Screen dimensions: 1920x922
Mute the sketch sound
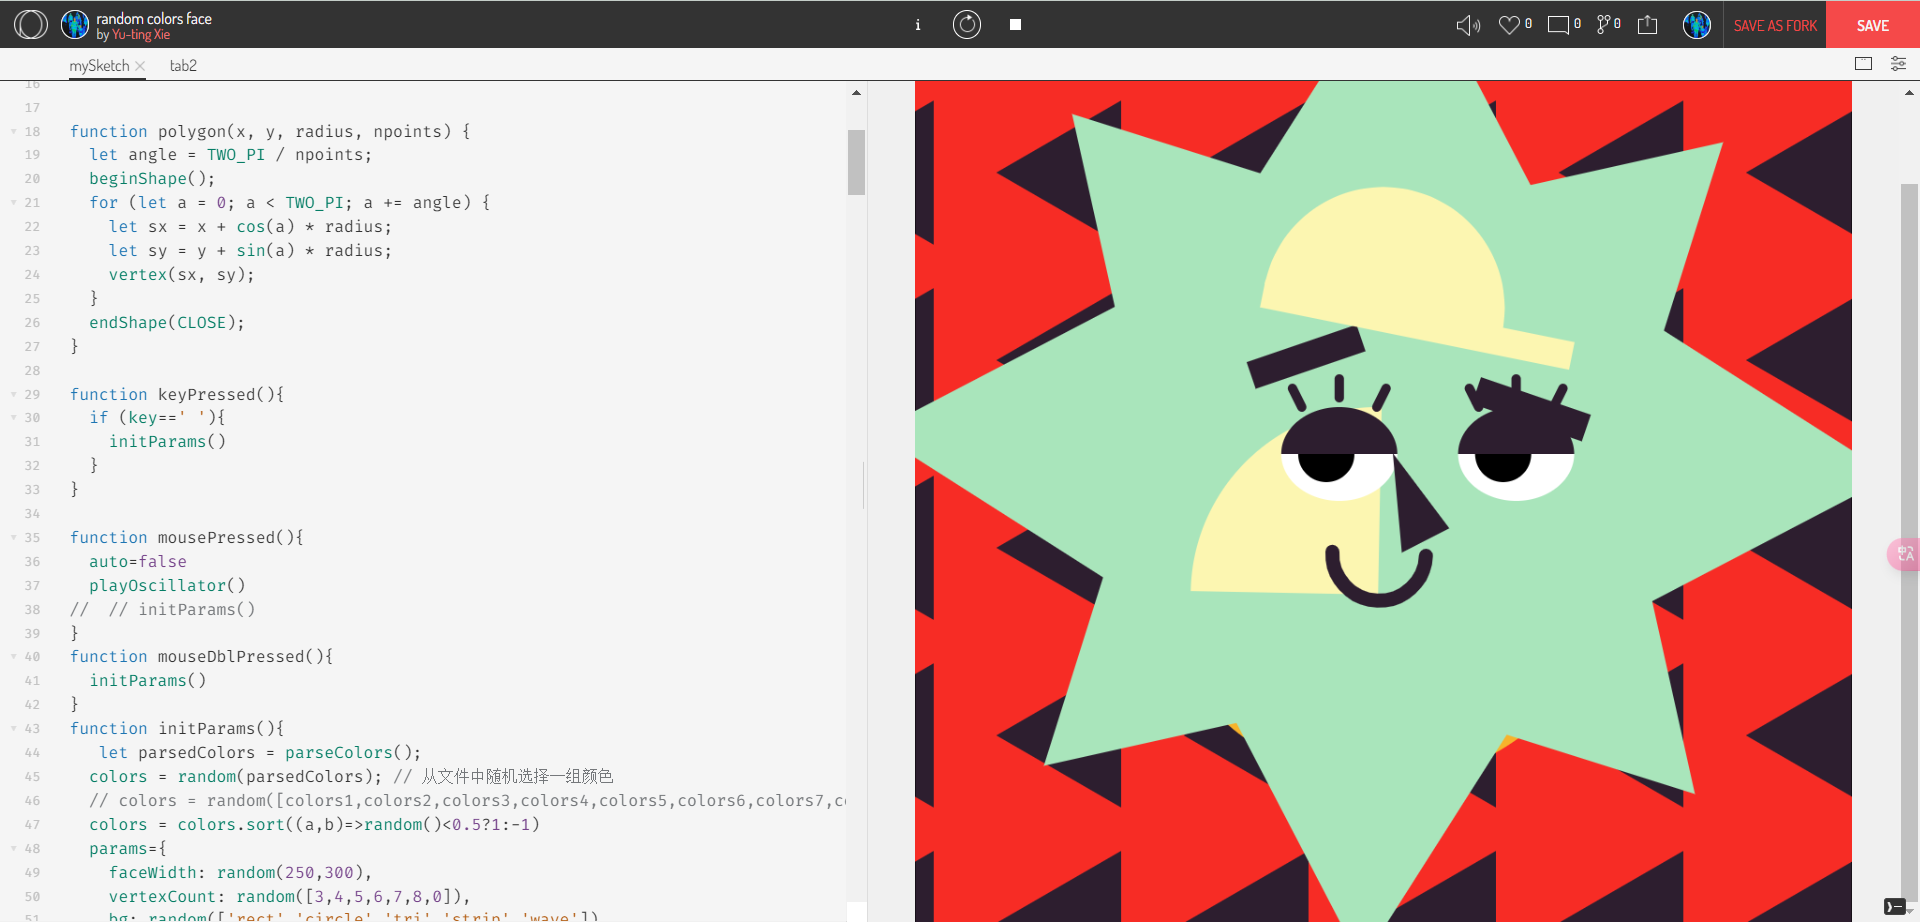pos(1467,25)
